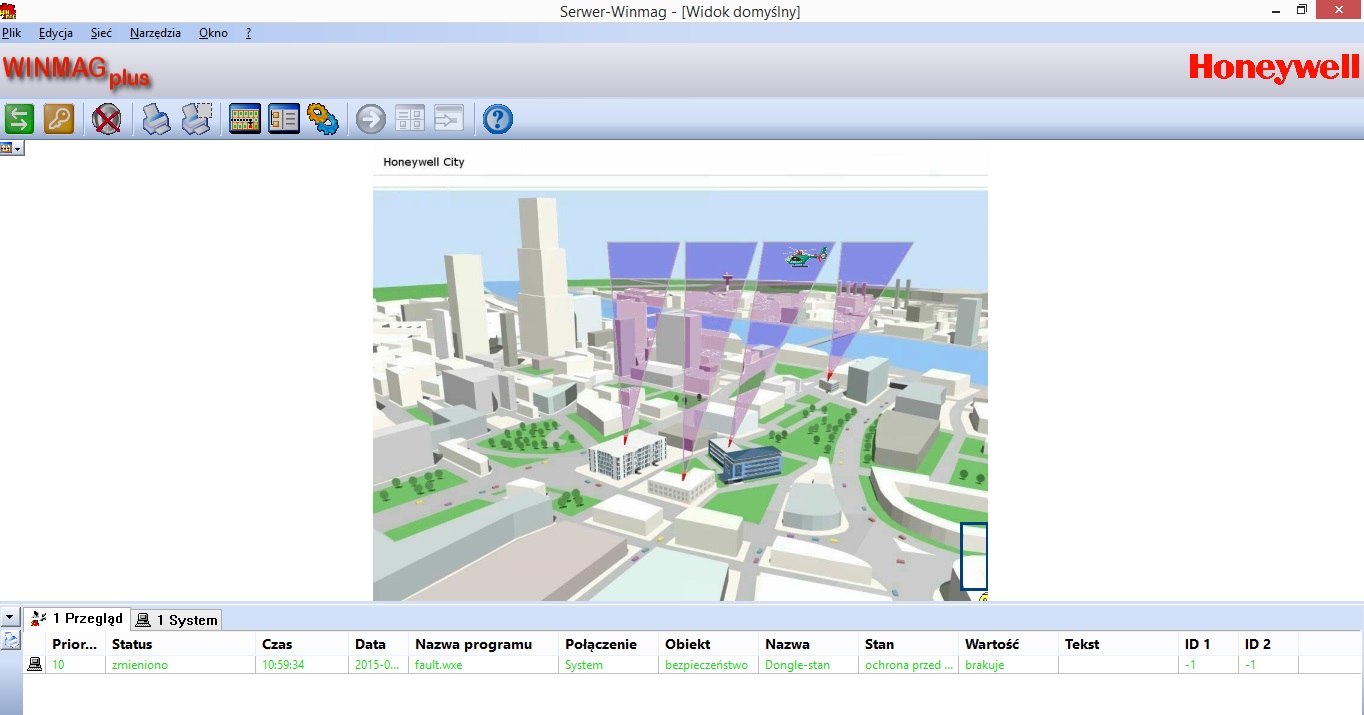
Task: Click the greyed window arrow icon
Action: [x=449, y=119]
